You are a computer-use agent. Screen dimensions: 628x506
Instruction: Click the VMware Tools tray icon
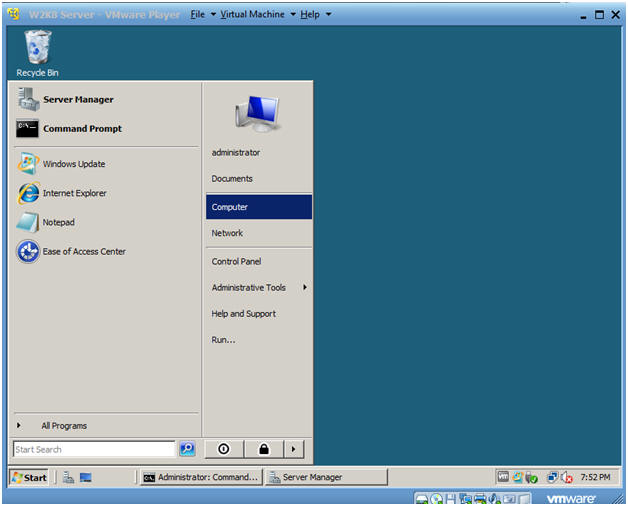coord(503,477)
